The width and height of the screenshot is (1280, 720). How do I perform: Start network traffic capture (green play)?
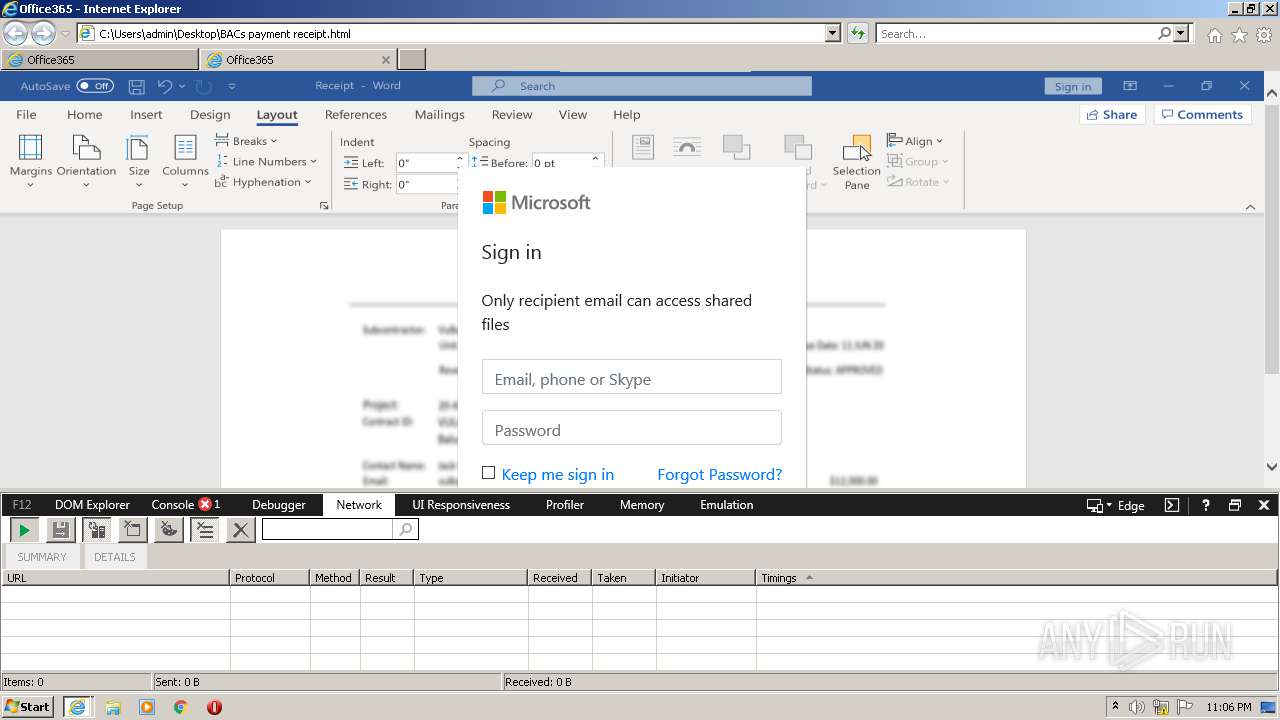pyautogui.click(x=25, y=530)
